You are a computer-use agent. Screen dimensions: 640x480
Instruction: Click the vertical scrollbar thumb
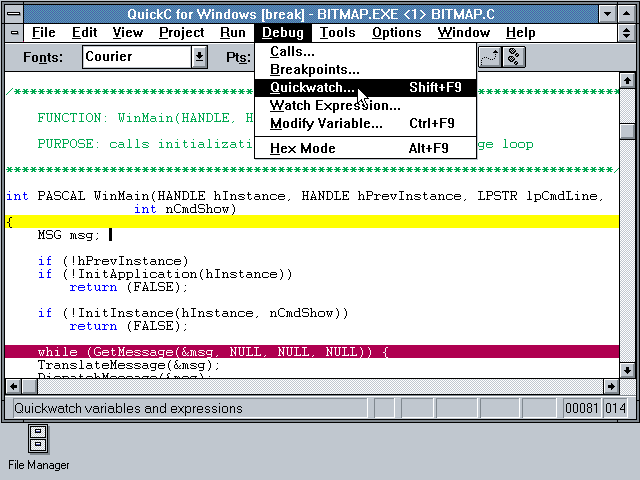click(627, 131)
